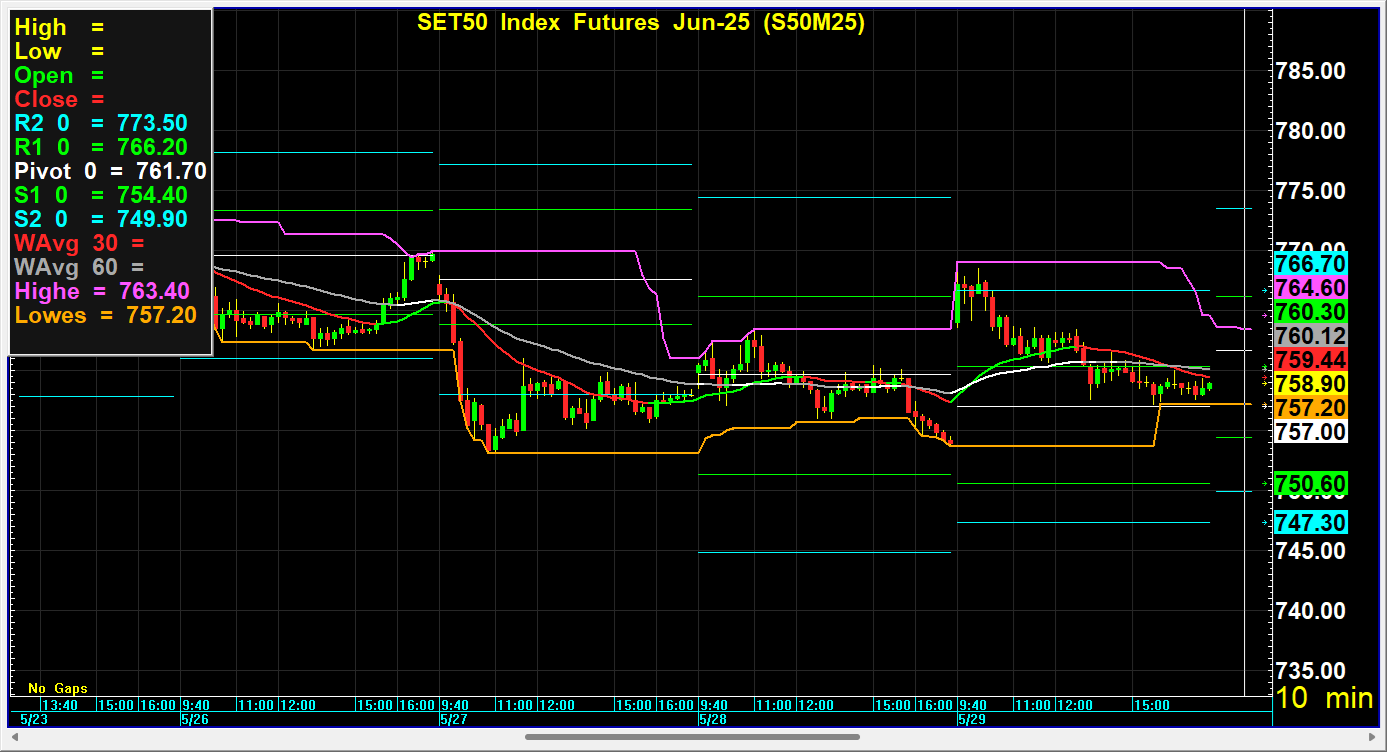The height and width of the screenshot is (752, 1387).
Task: Click the cyan 766.70 price tag
Action: coord(1311,264)
